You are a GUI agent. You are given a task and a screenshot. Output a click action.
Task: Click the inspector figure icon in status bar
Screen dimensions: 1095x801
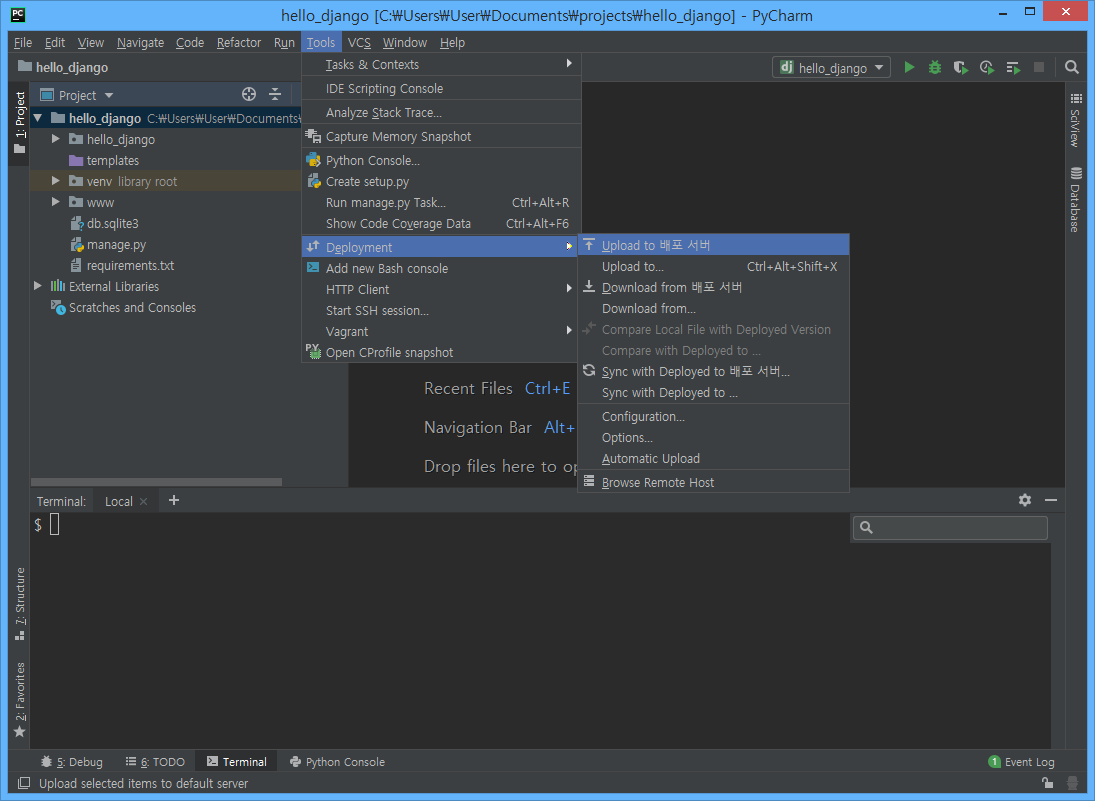(x=1073, y=784)
